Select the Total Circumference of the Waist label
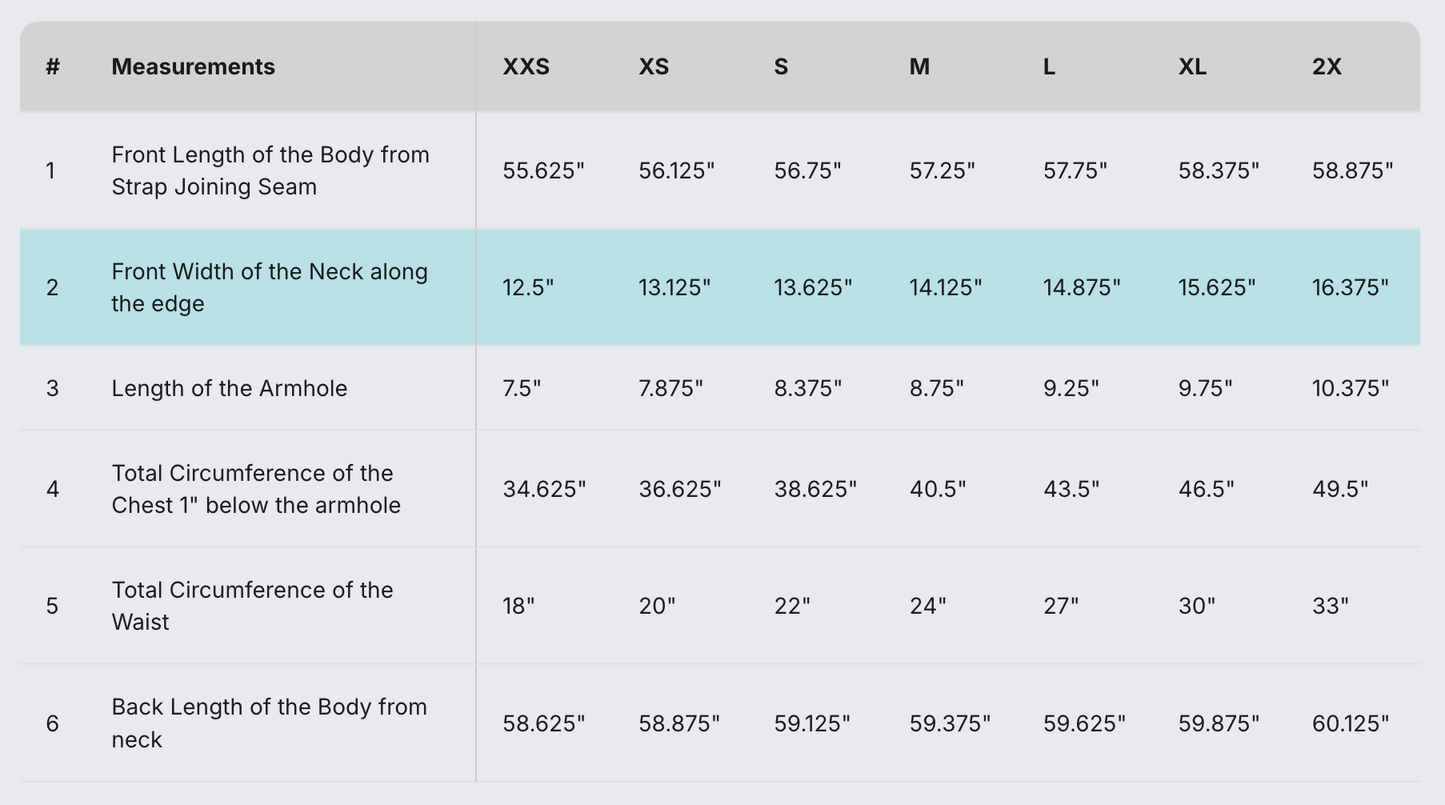This screenshot has width=1445, height=805. 252,606
